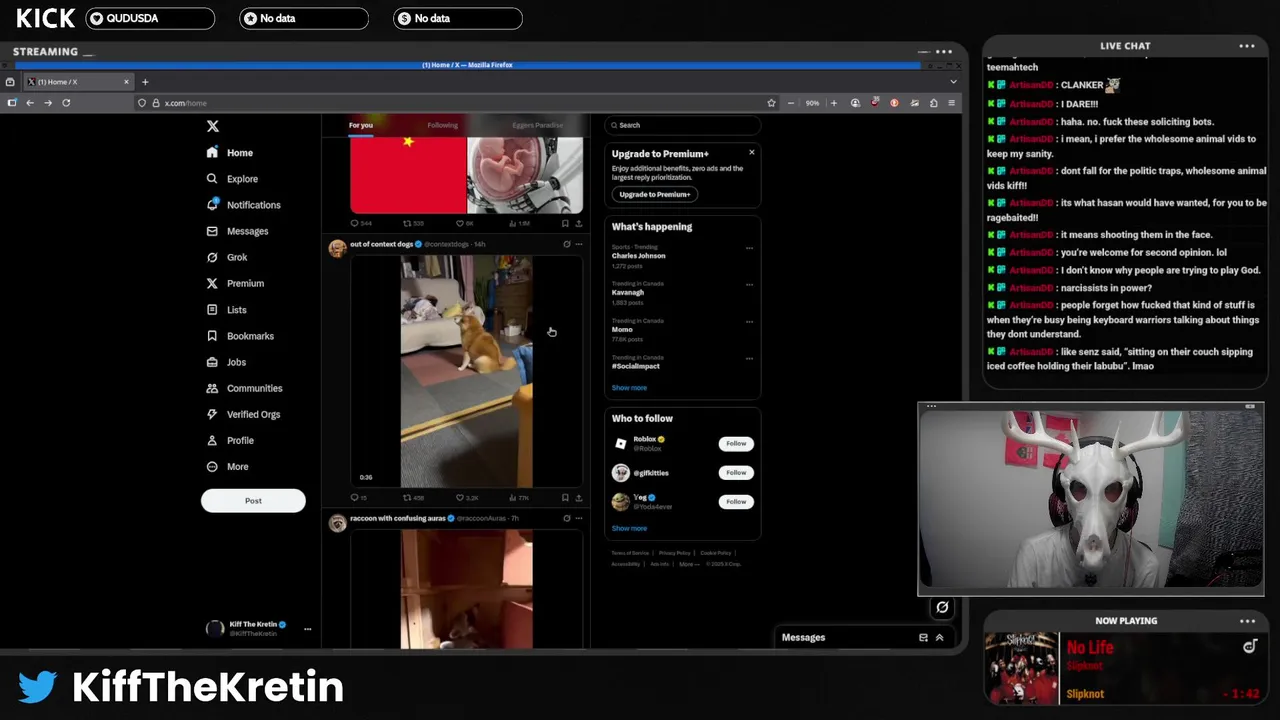Go back in Firefox
The height and width of the screenshot is (720, 1280).
(30, 103)
